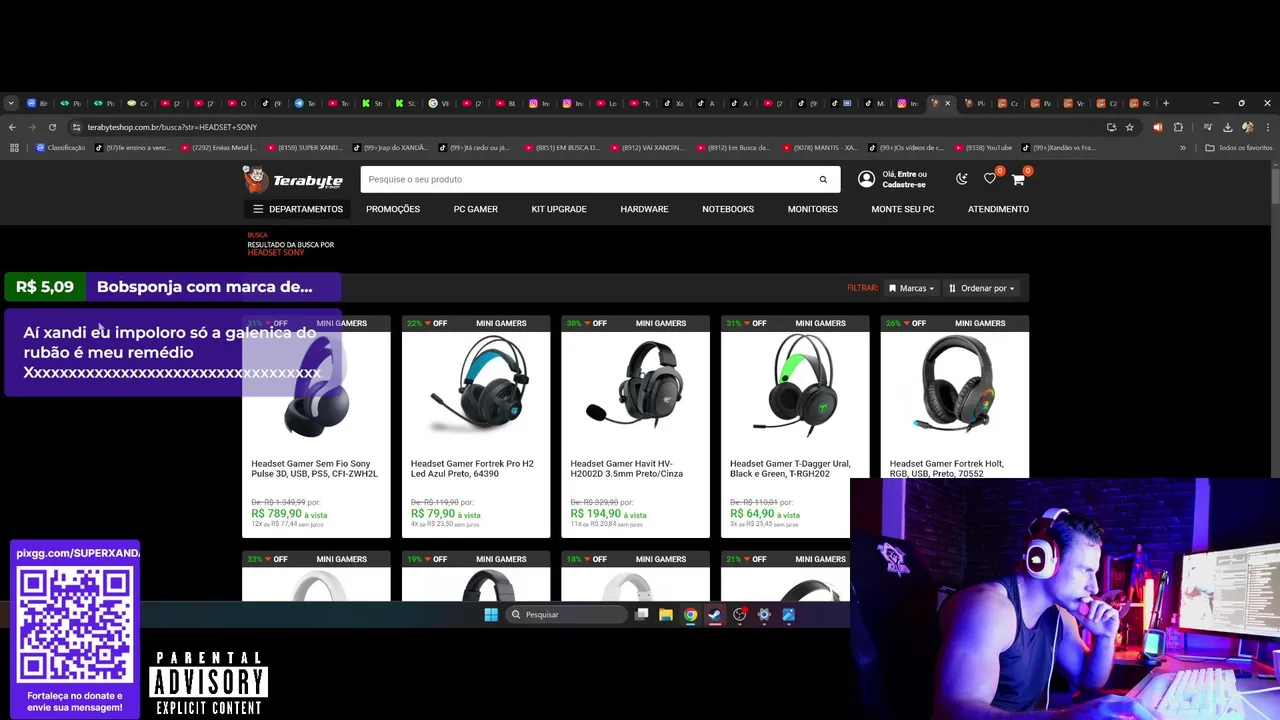Click the Terabyte shop logo
Viewport: 1280px width, 720px height.
[x=293, y=179]
